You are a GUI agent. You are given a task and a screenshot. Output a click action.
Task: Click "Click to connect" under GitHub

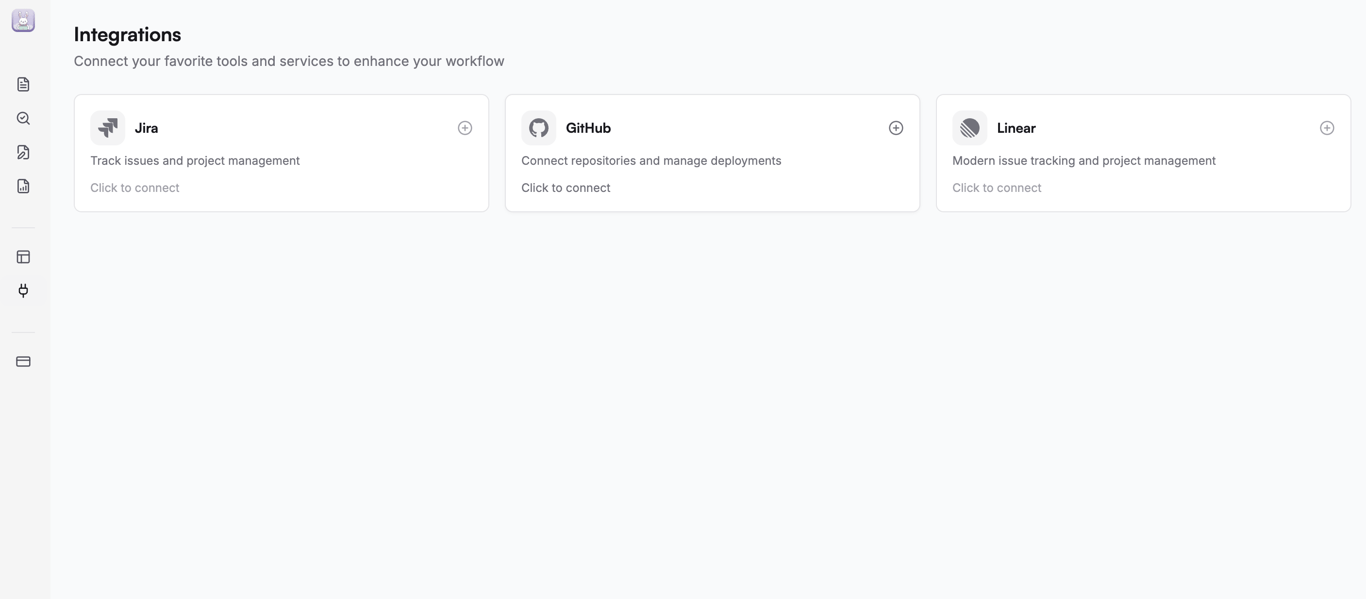click(566, 188)
